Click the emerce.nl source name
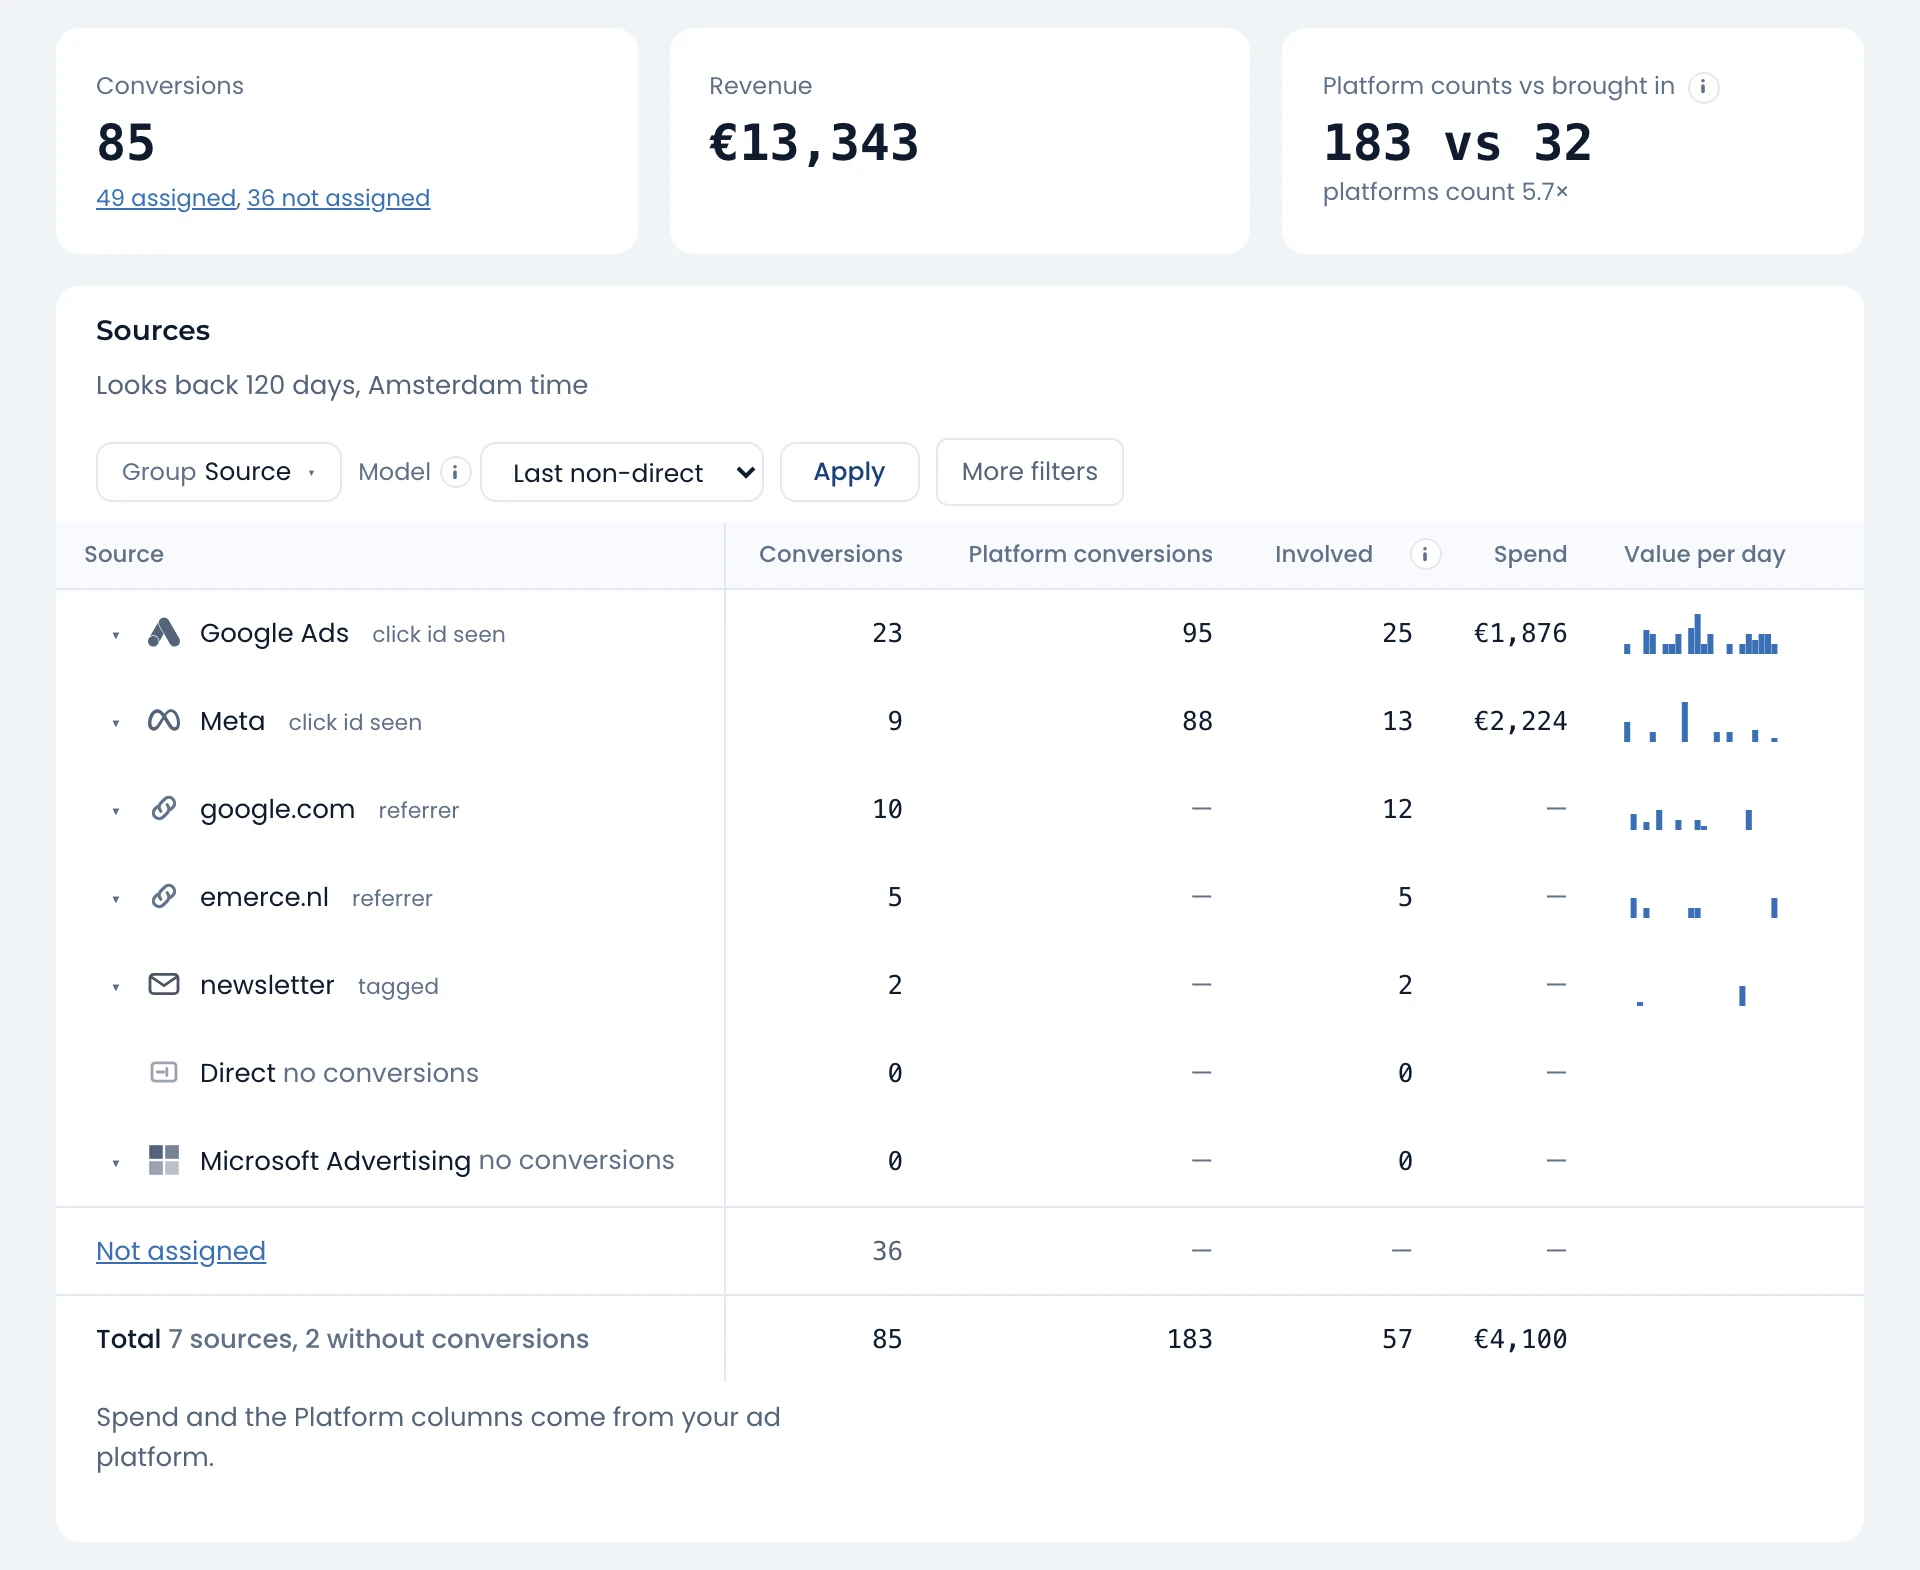The width and height of the screenshot is (1920, 1570). [264, 897]
